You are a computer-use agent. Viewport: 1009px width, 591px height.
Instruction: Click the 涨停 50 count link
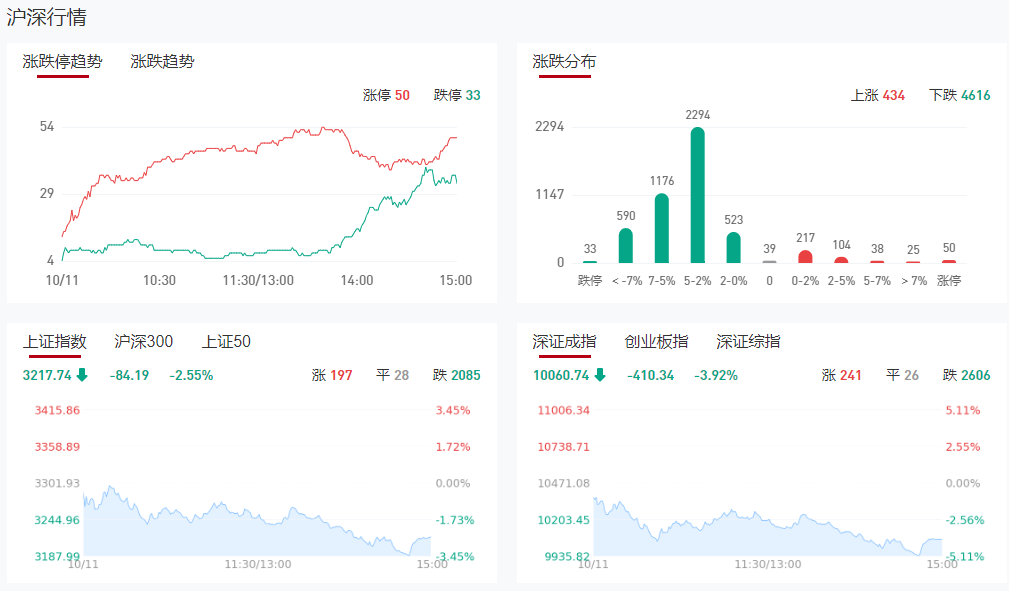(x=386, y=96)
